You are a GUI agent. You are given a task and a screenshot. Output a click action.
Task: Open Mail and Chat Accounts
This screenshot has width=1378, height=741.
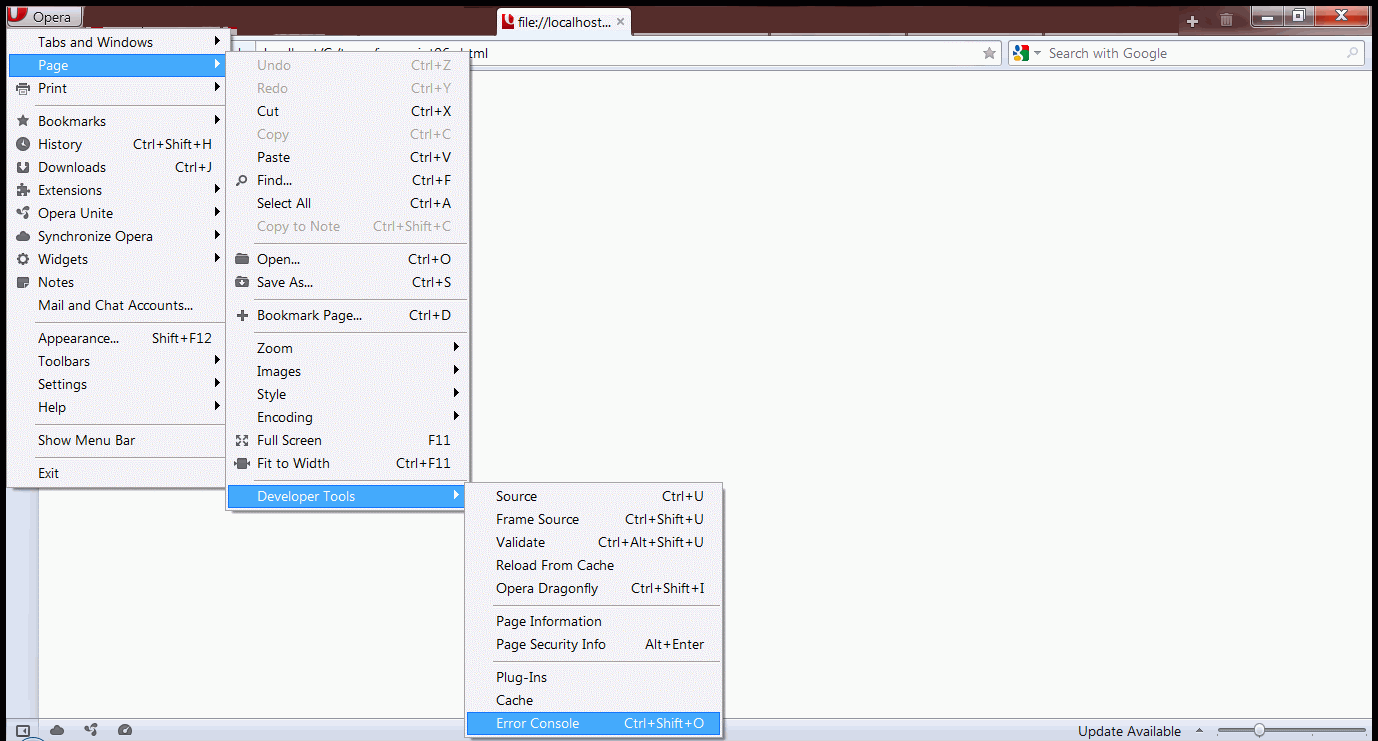116,305
